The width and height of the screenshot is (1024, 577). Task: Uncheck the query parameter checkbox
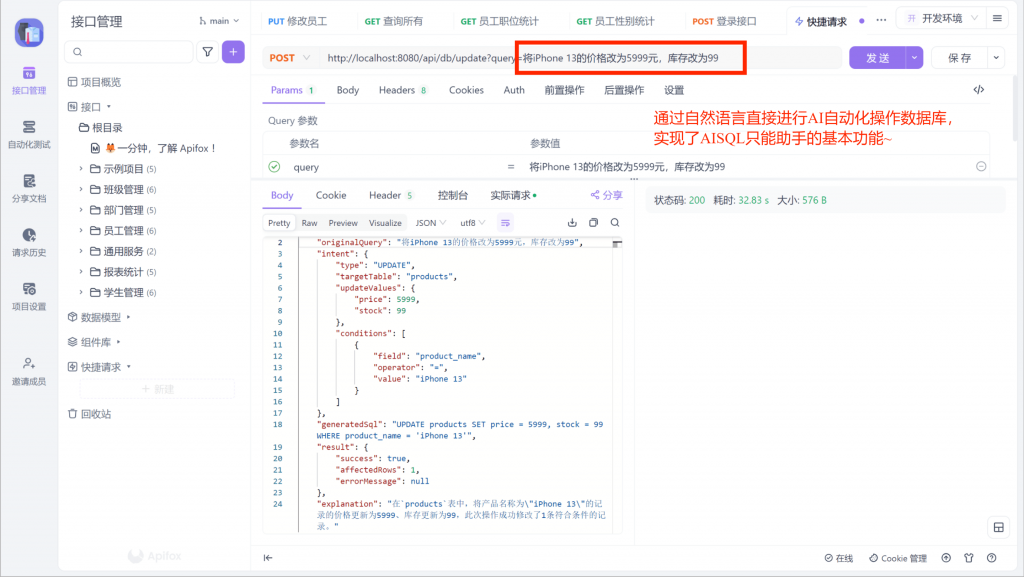click(x=274, y=167)
